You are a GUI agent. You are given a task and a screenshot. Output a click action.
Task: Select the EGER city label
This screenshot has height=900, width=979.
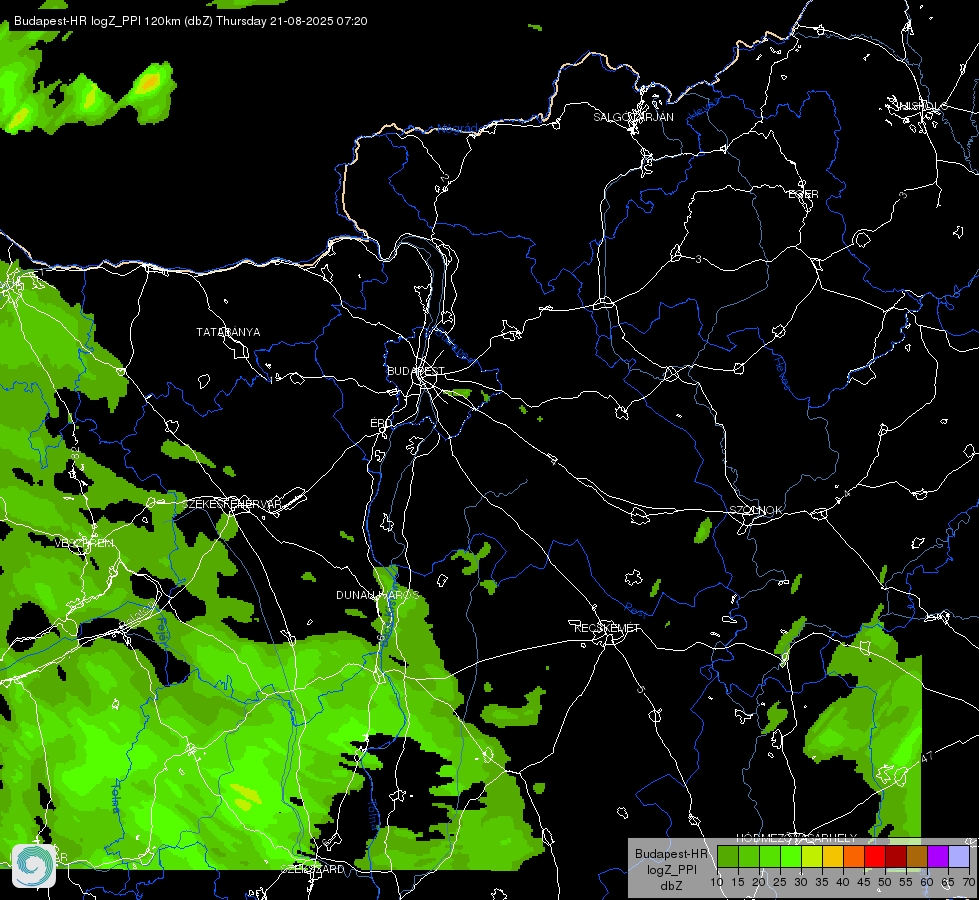coord(803,194)
